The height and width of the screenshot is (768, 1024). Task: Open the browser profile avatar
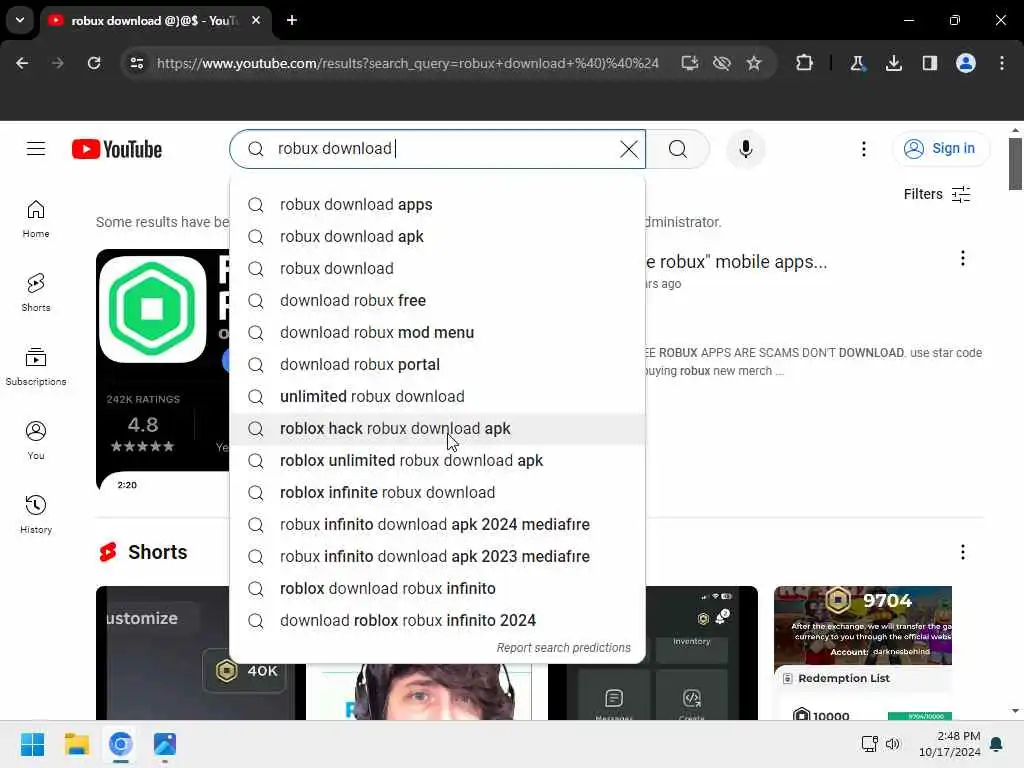click(966, 63)
